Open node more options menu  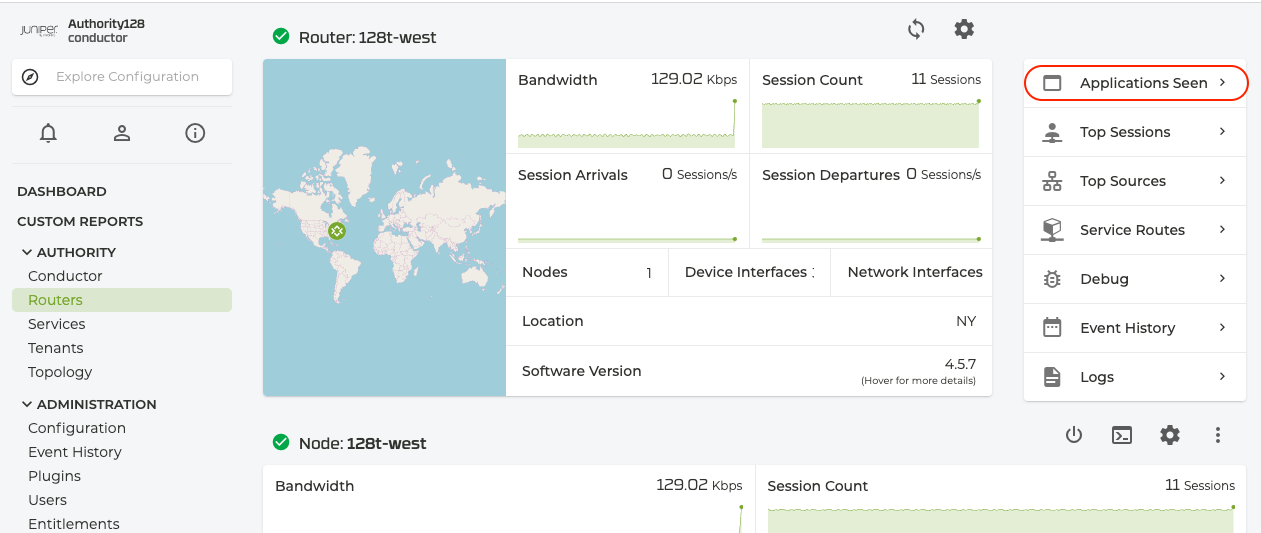[1218, 435]
